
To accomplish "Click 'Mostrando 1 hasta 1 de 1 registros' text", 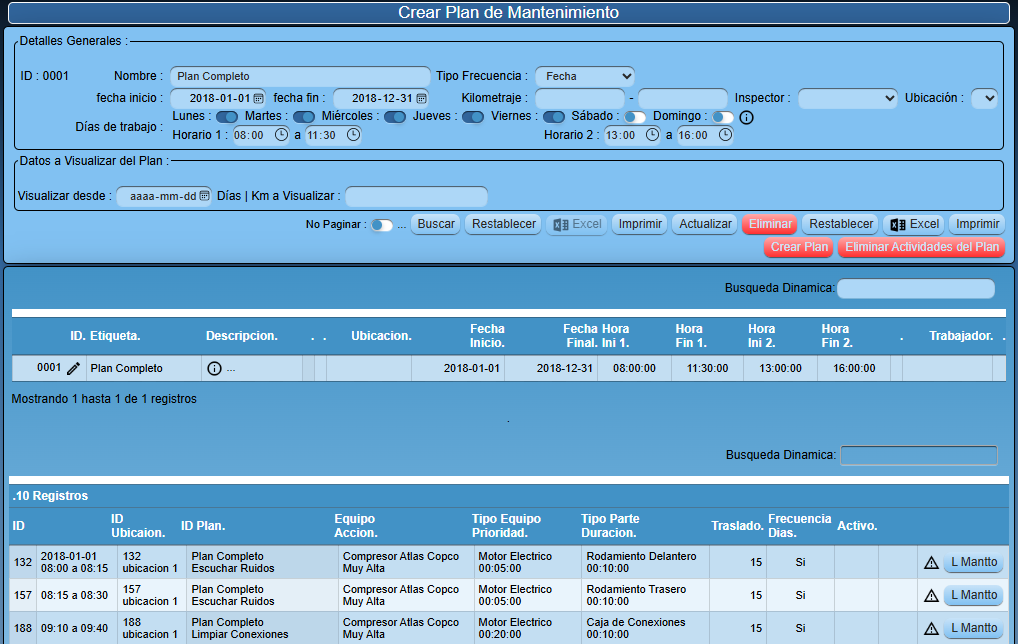I will pyautogui.click(x=104, y=399).
